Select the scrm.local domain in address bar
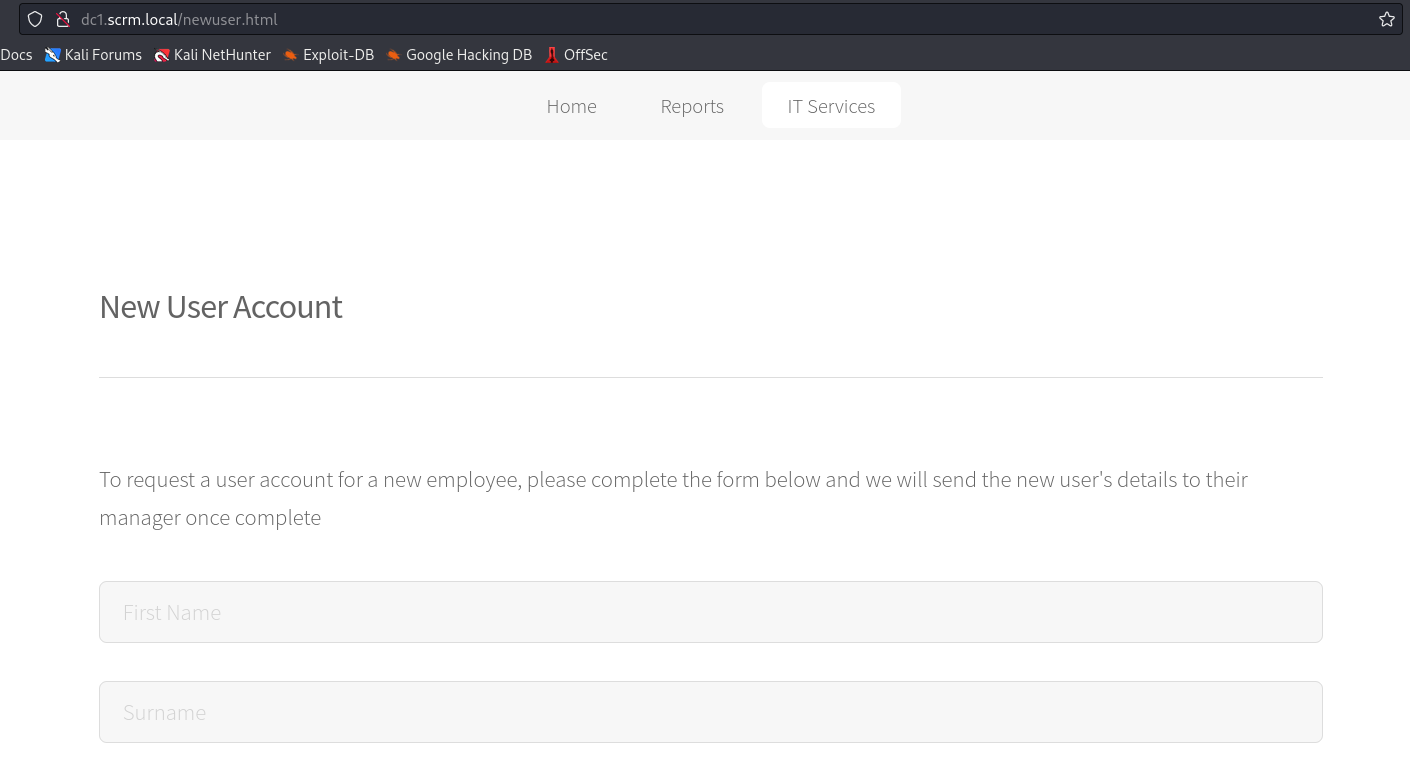This screenshot has height=758, width=1410. tap(142, 19)
